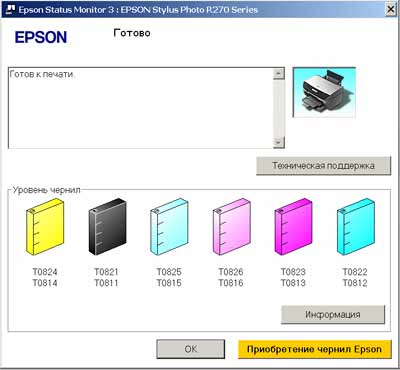
Task: Click the Epson Status Monitor title bar icon
Action: pyautogui.click(x=10, y=9)
